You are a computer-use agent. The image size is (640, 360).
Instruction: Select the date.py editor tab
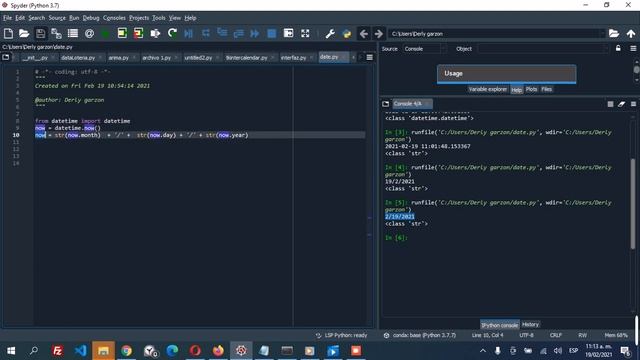point(329,57)
